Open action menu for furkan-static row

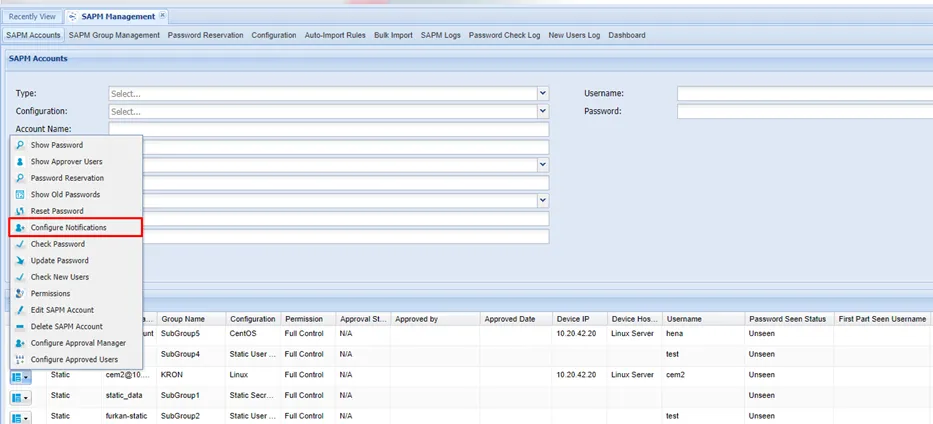coord(21,417)
